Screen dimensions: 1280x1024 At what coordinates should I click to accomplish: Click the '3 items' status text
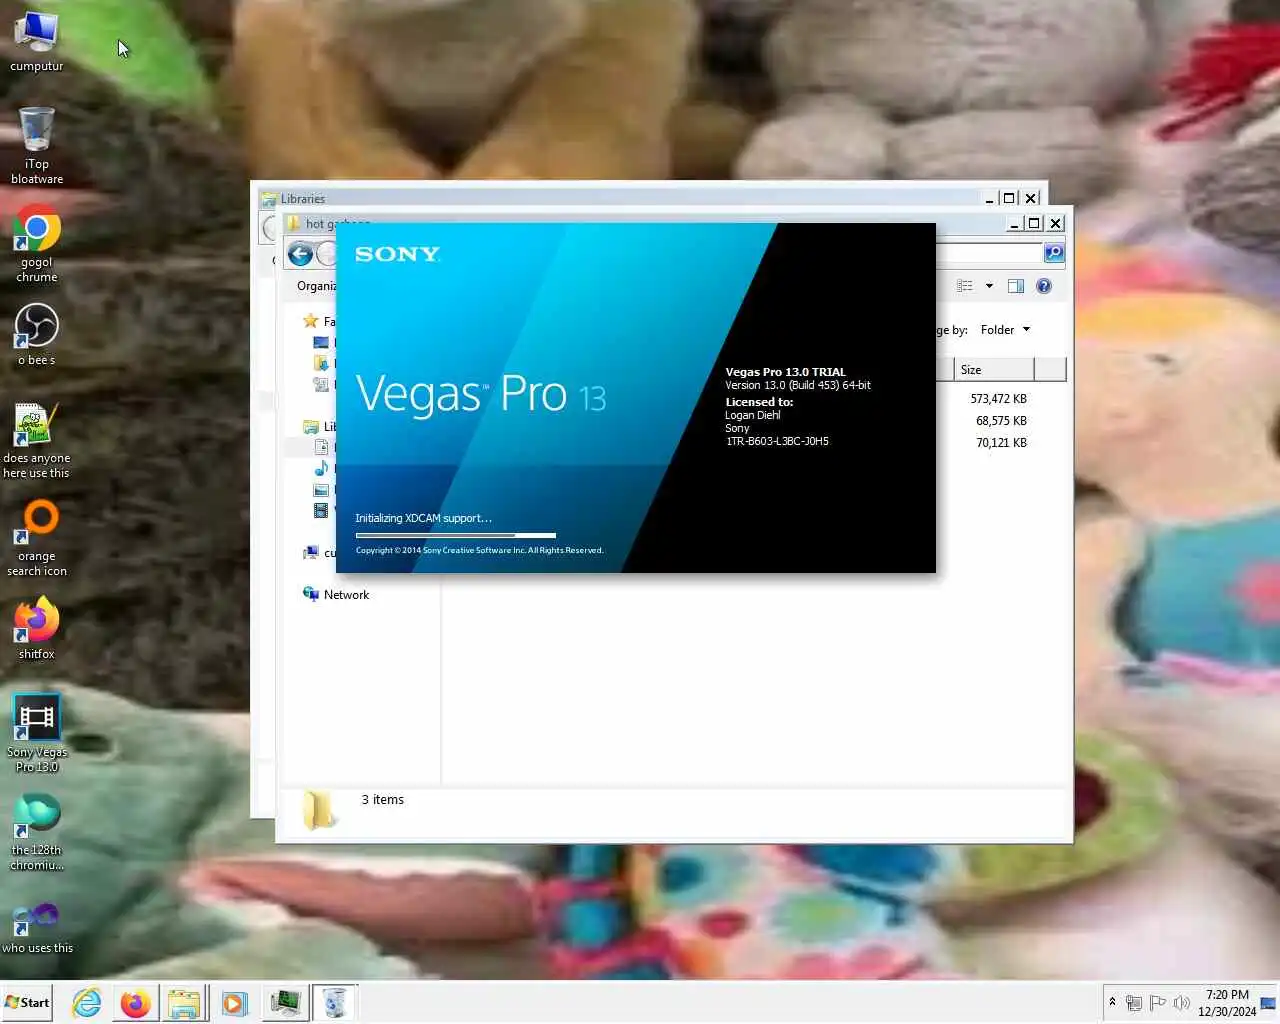(x=383, y=800)
